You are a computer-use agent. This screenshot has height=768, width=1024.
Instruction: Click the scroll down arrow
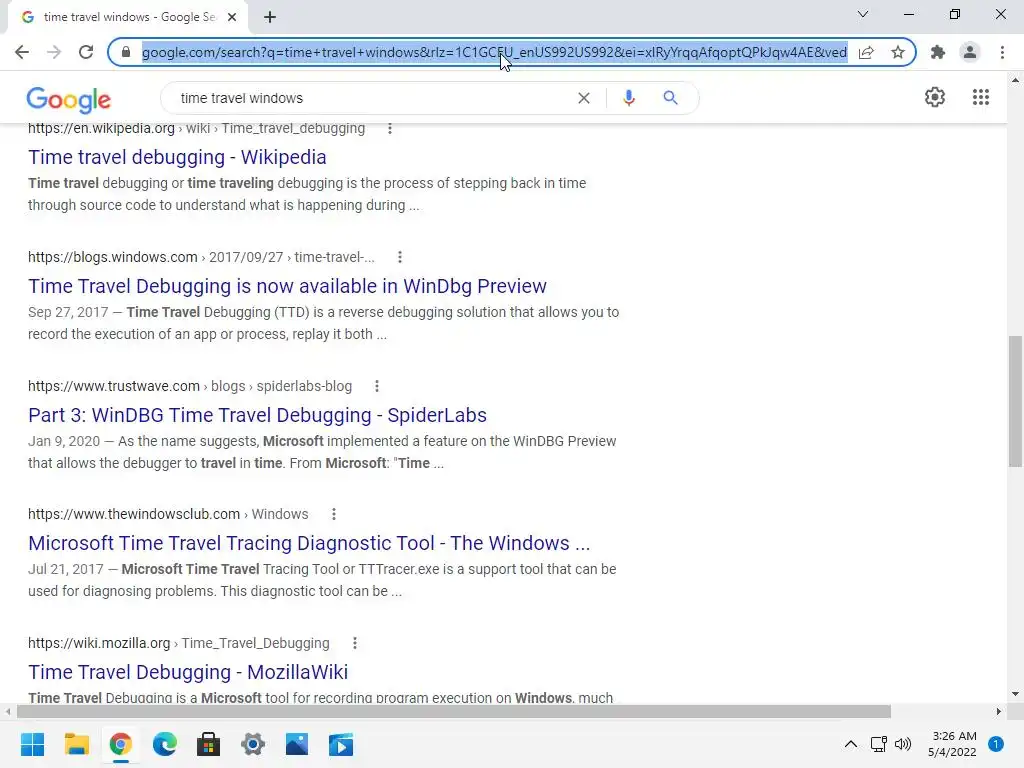(1015, 694)
